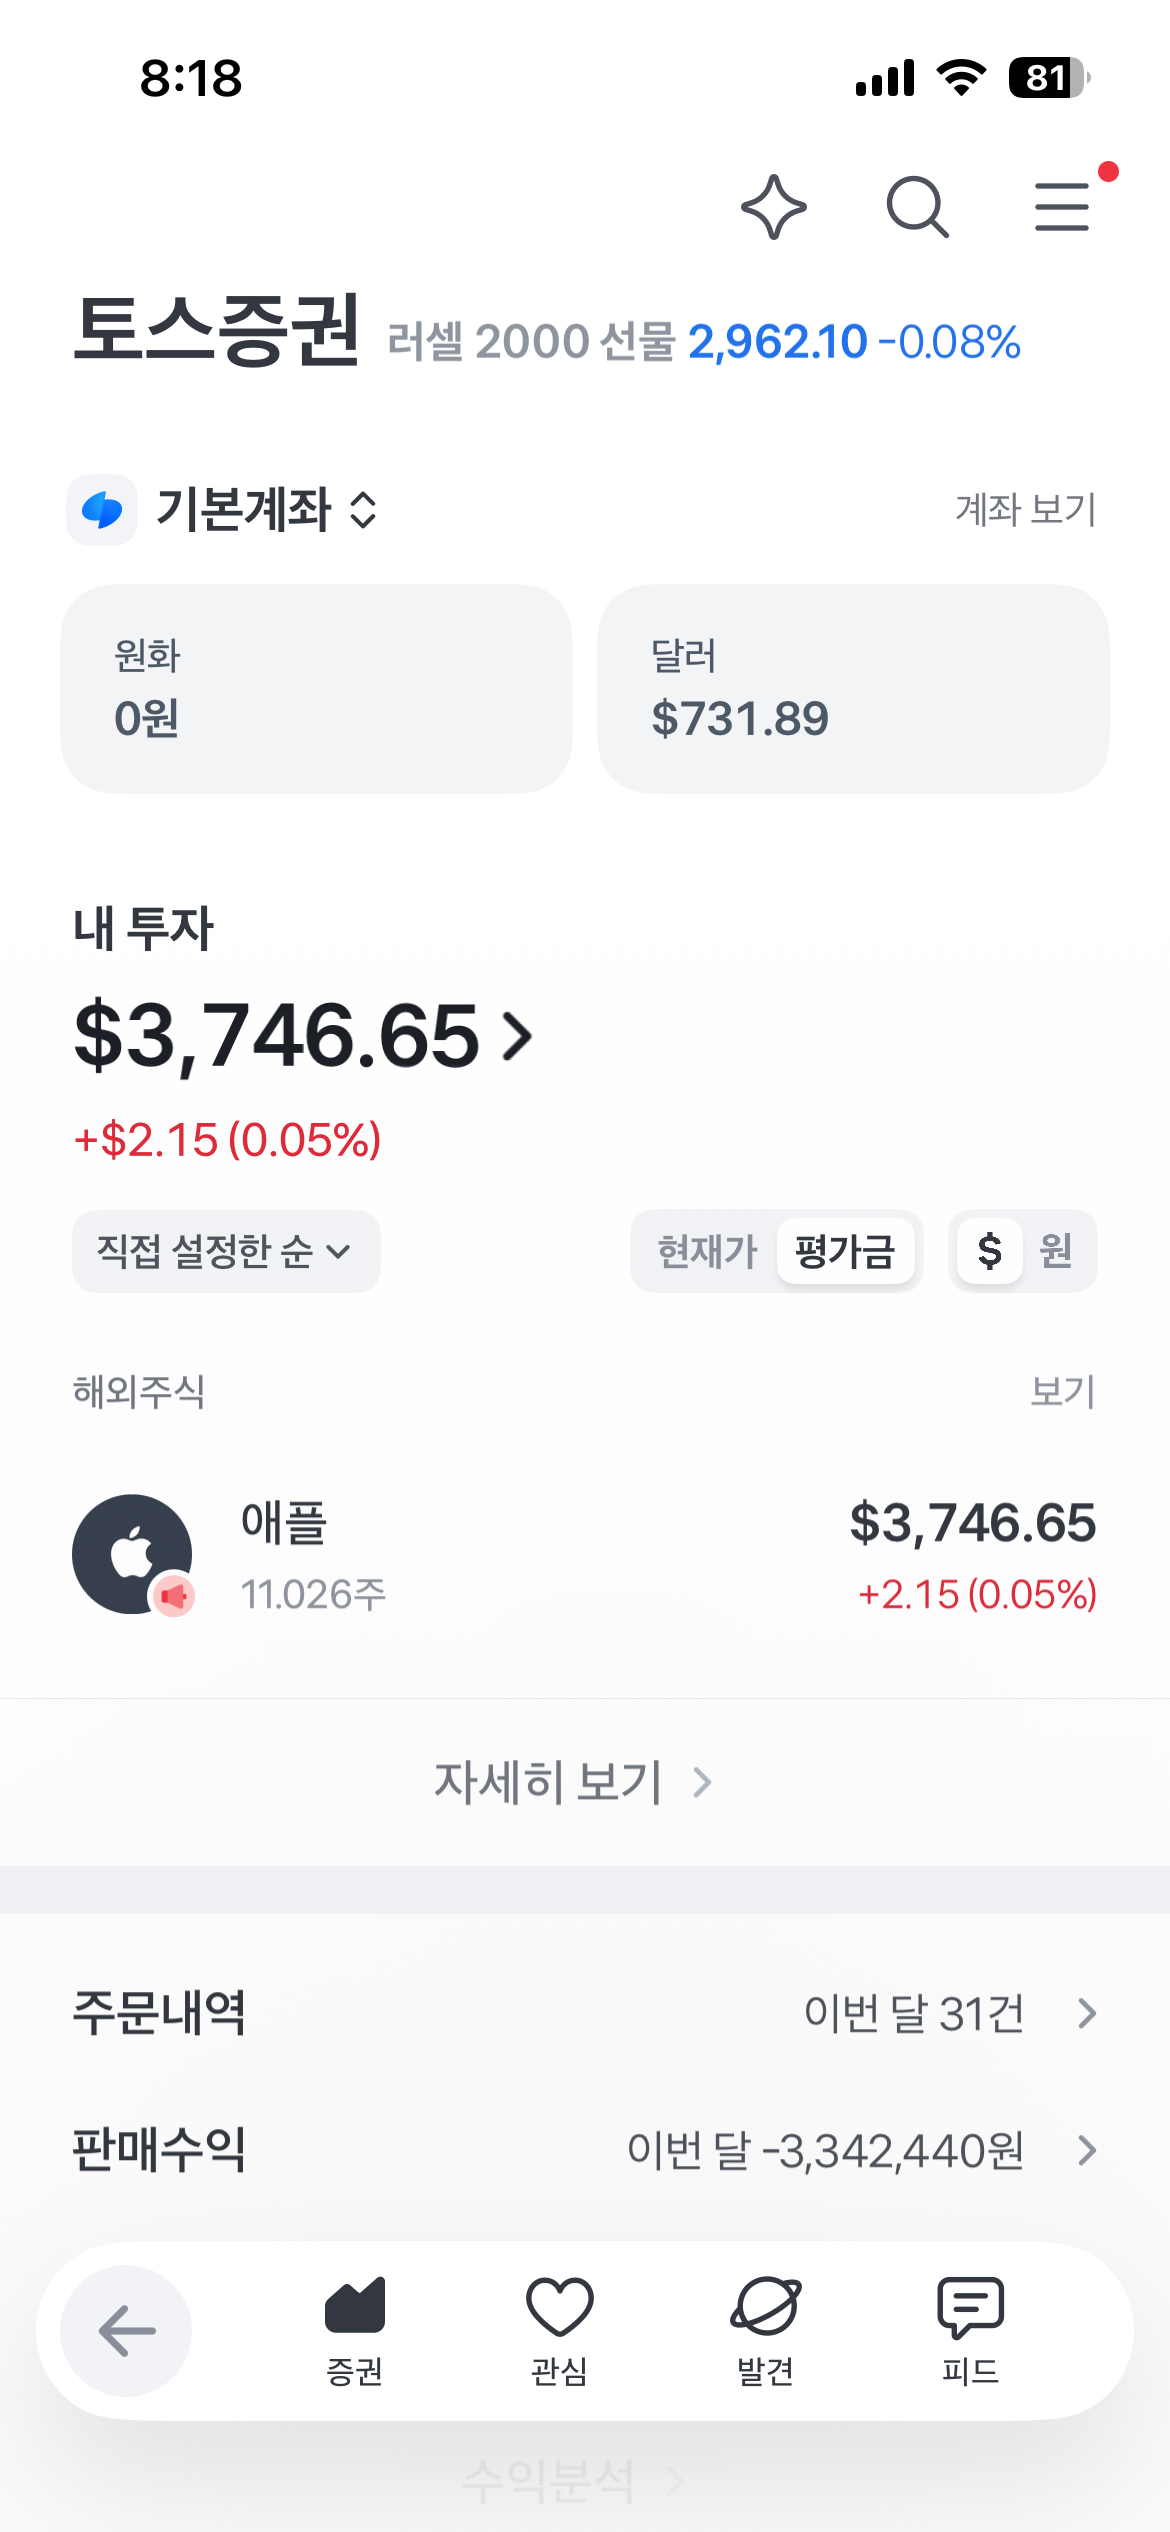Image resolution: width=1170 pixels, height=2532 pixels.
Task: Tap the Apple stock logo icon
Action: pyautogui.click(x=132, y=1554)
